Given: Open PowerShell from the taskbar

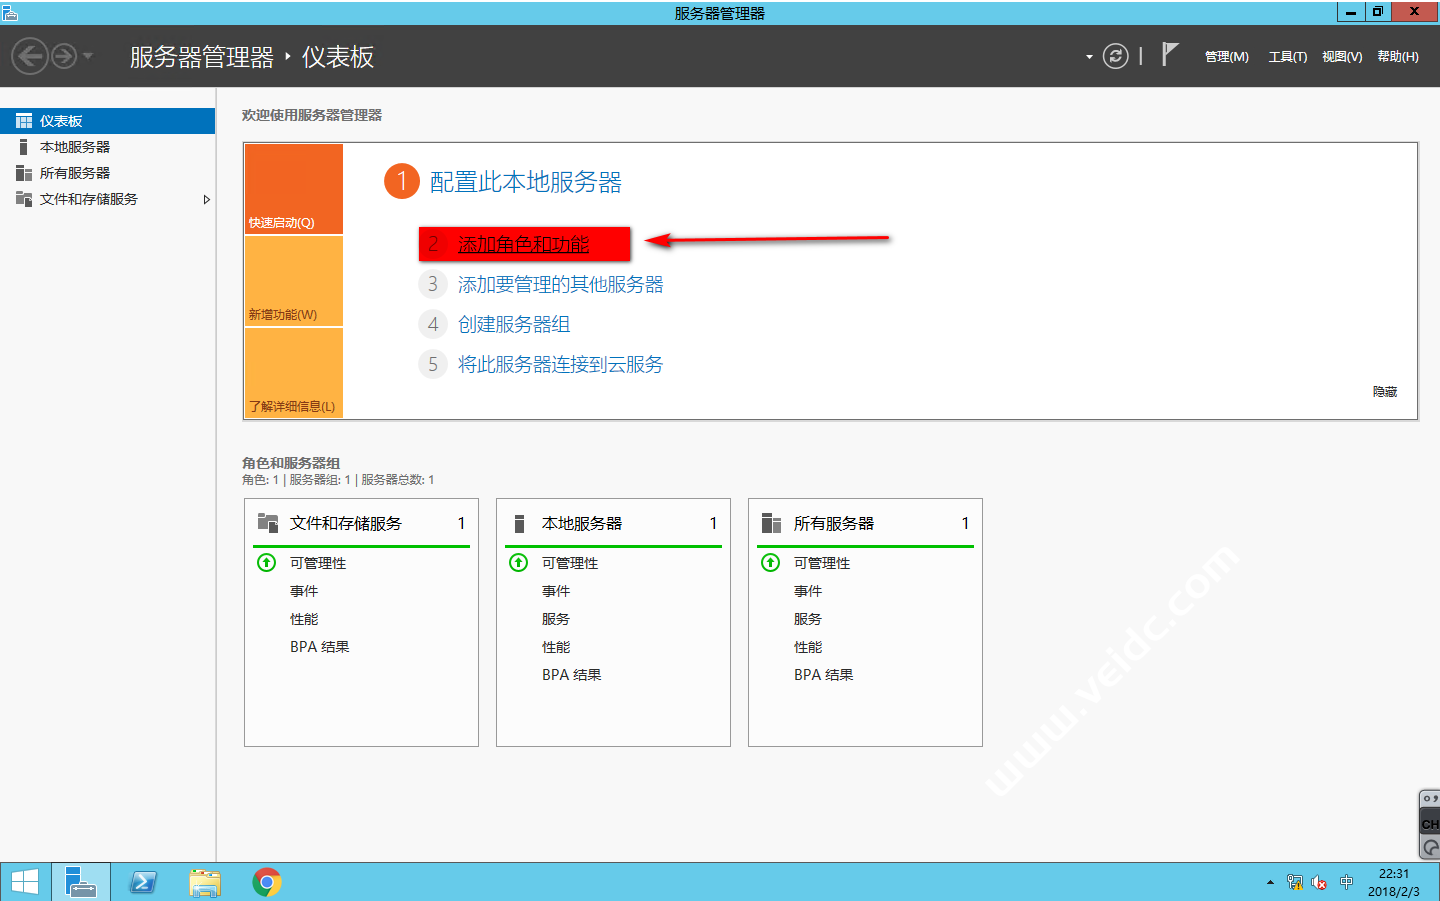Looking at the screenshot, I should point(143,882).
